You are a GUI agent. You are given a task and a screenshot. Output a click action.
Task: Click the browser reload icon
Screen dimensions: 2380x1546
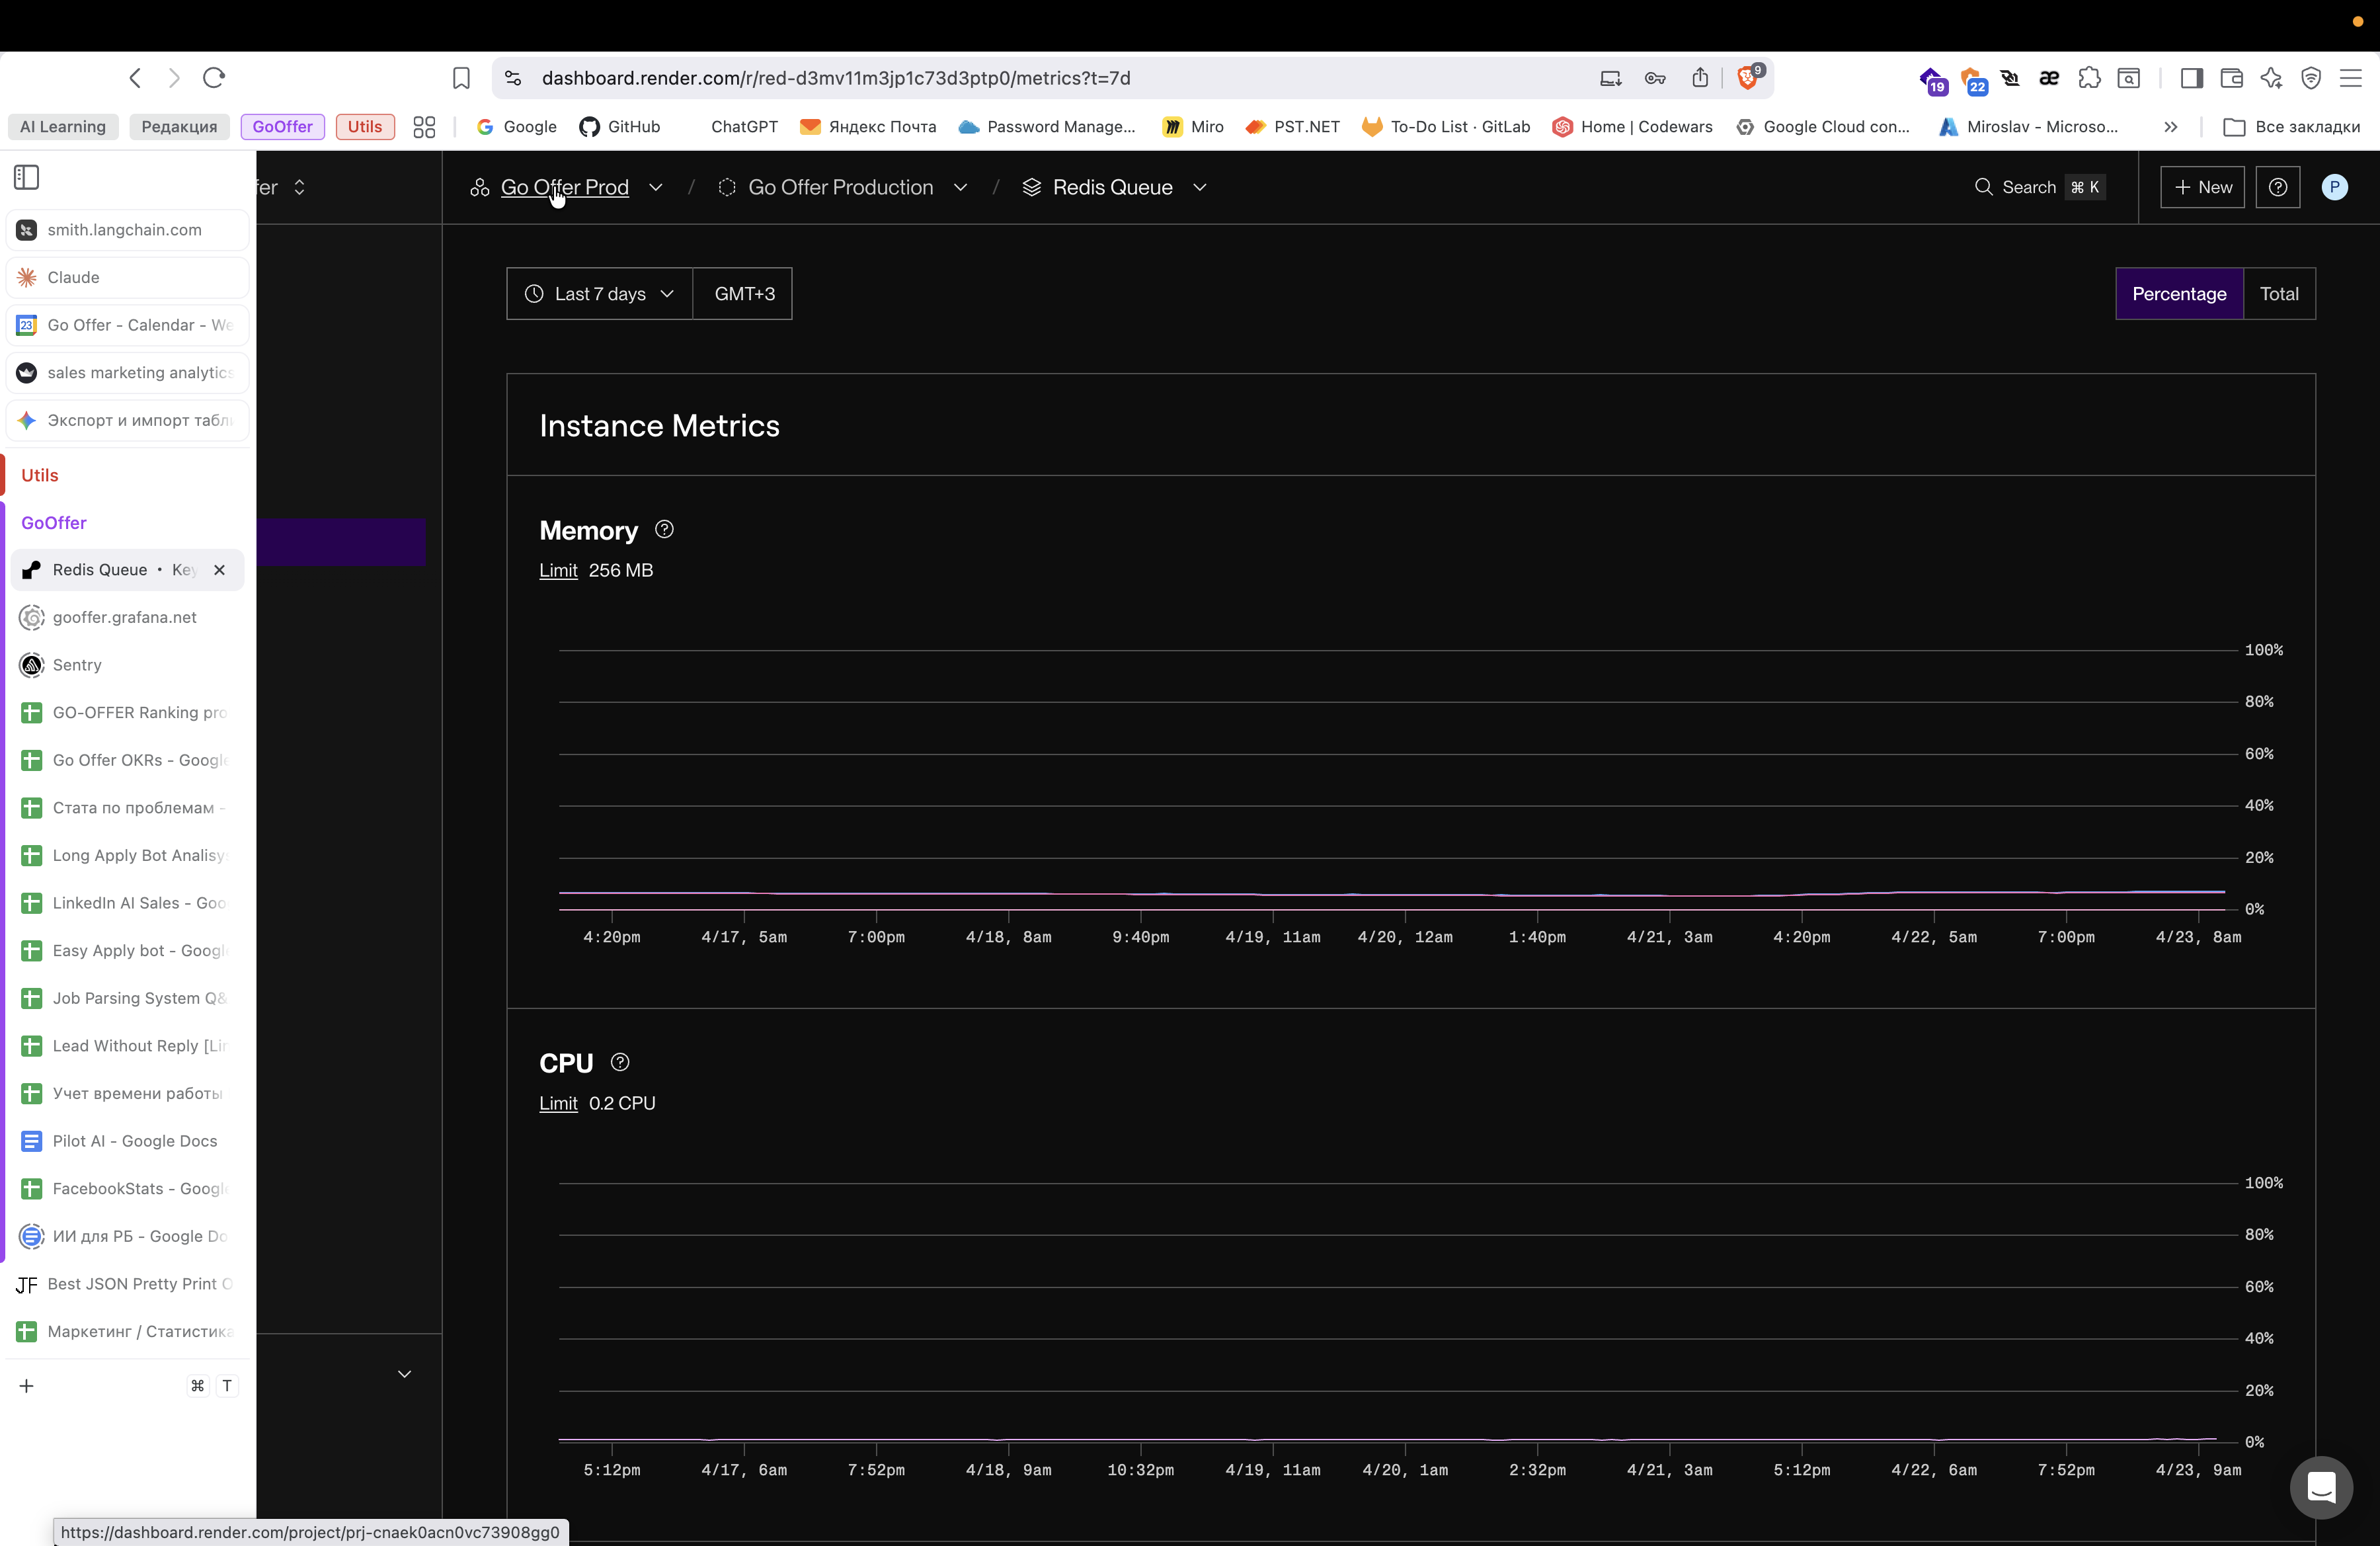(x=214, y=78)
